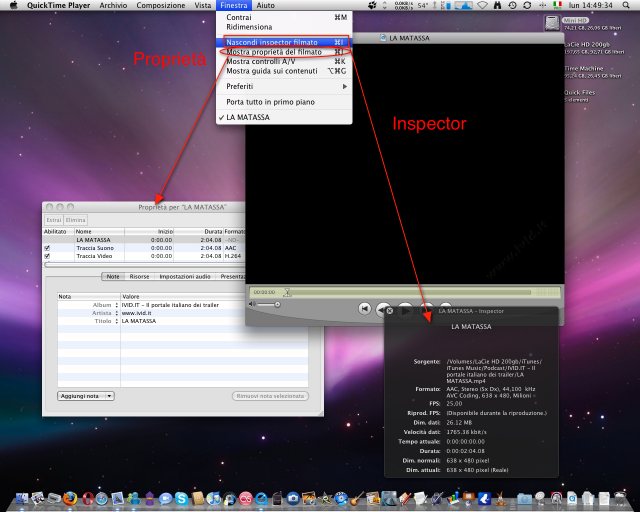
Task: Open the Mini HD drive on desktop
Action: (x=552, y=23)
